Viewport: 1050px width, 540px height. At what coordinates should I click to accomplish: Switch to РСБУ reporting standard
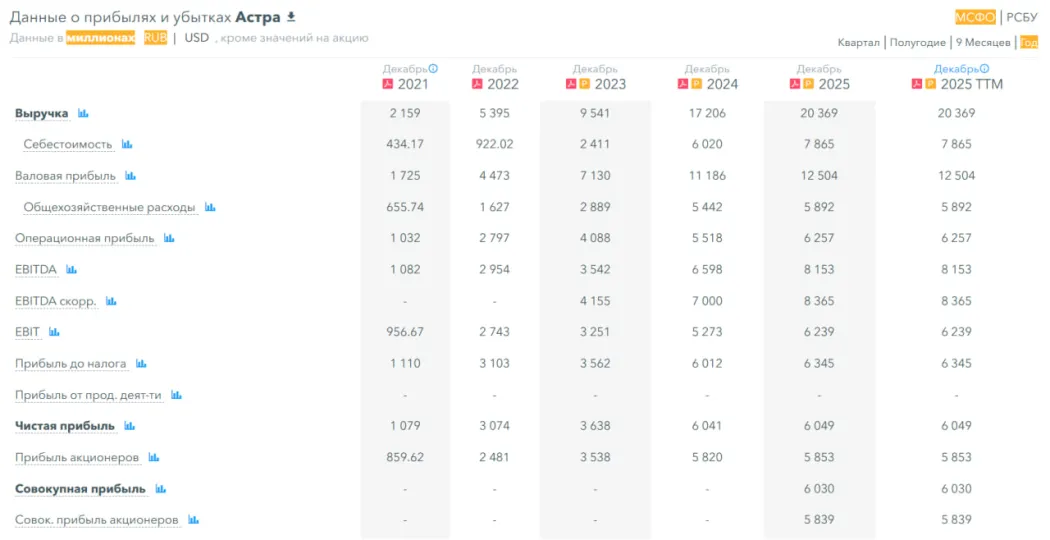click(x=1022, y=17)
